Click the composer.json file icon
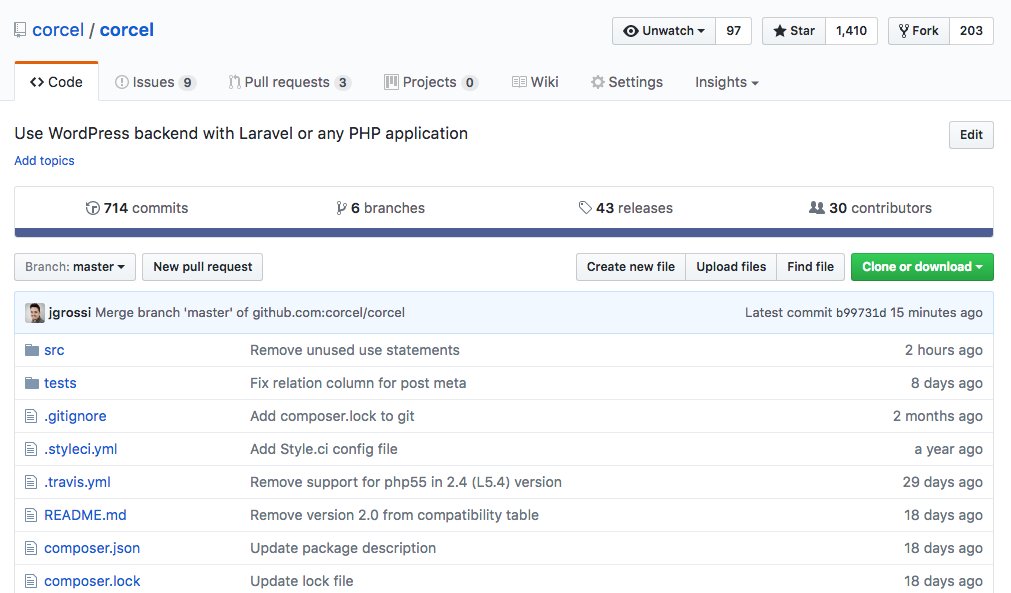 tap(31, 548)
